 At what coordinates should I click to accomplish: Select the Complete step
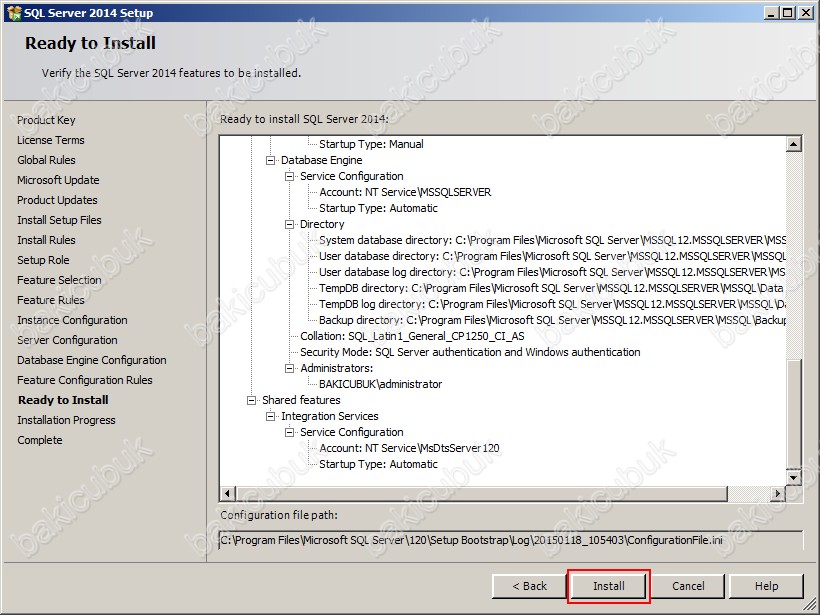pyautogui.click(x=40, y=440)
